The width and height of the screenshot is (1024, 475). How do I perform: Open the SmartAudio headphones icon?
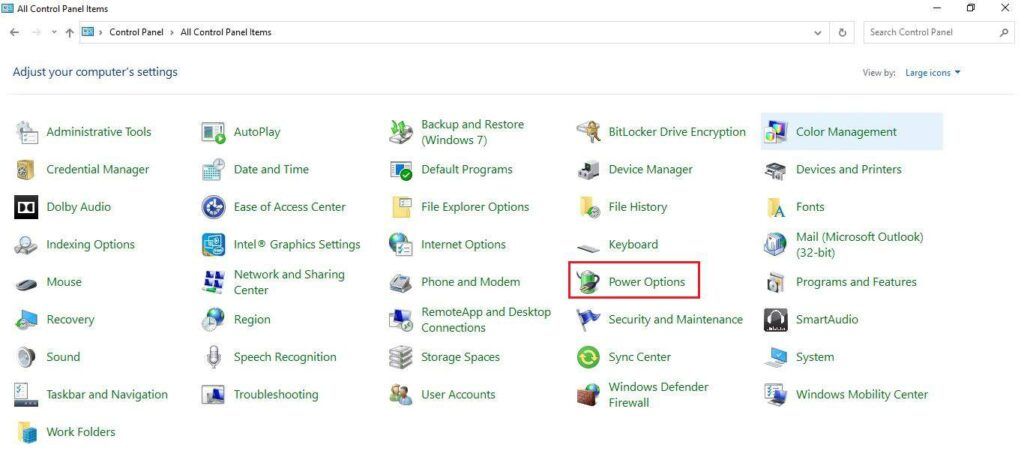[775, 320]
